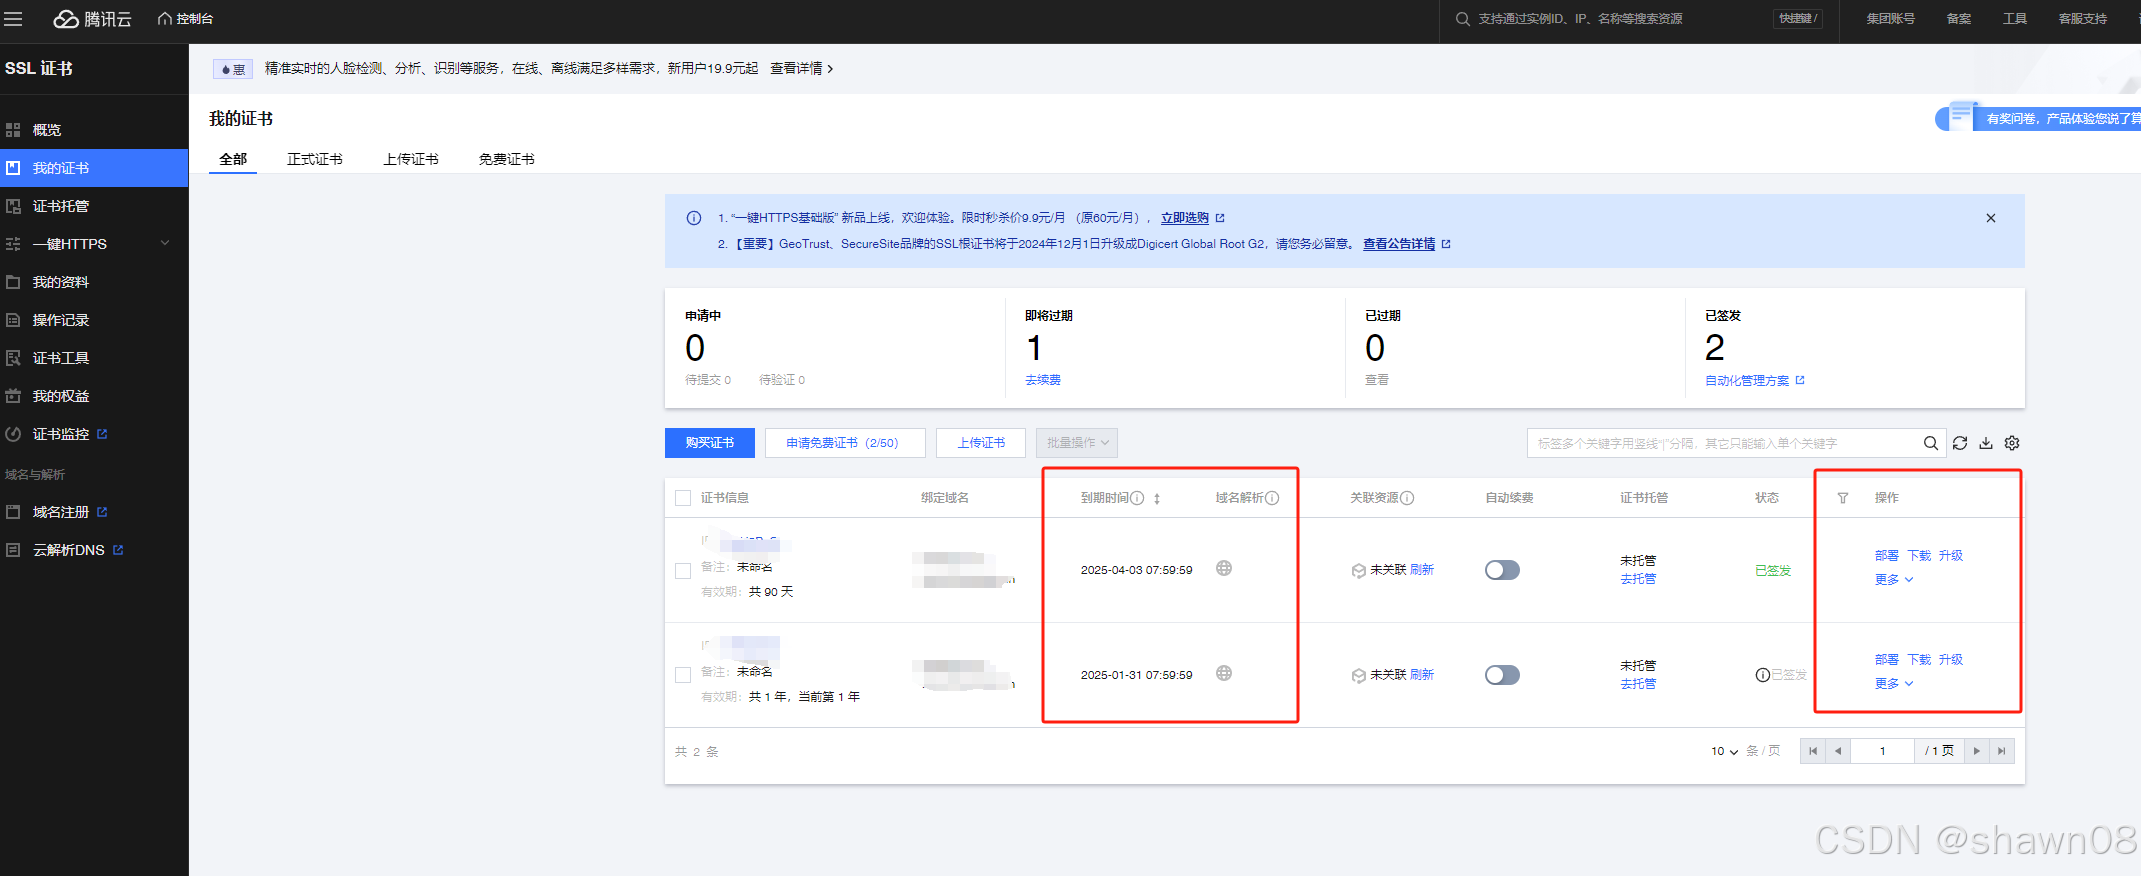
Task: Toggle auto-renew for the 2025-01-31 certificate
Action: (1502, 675)
